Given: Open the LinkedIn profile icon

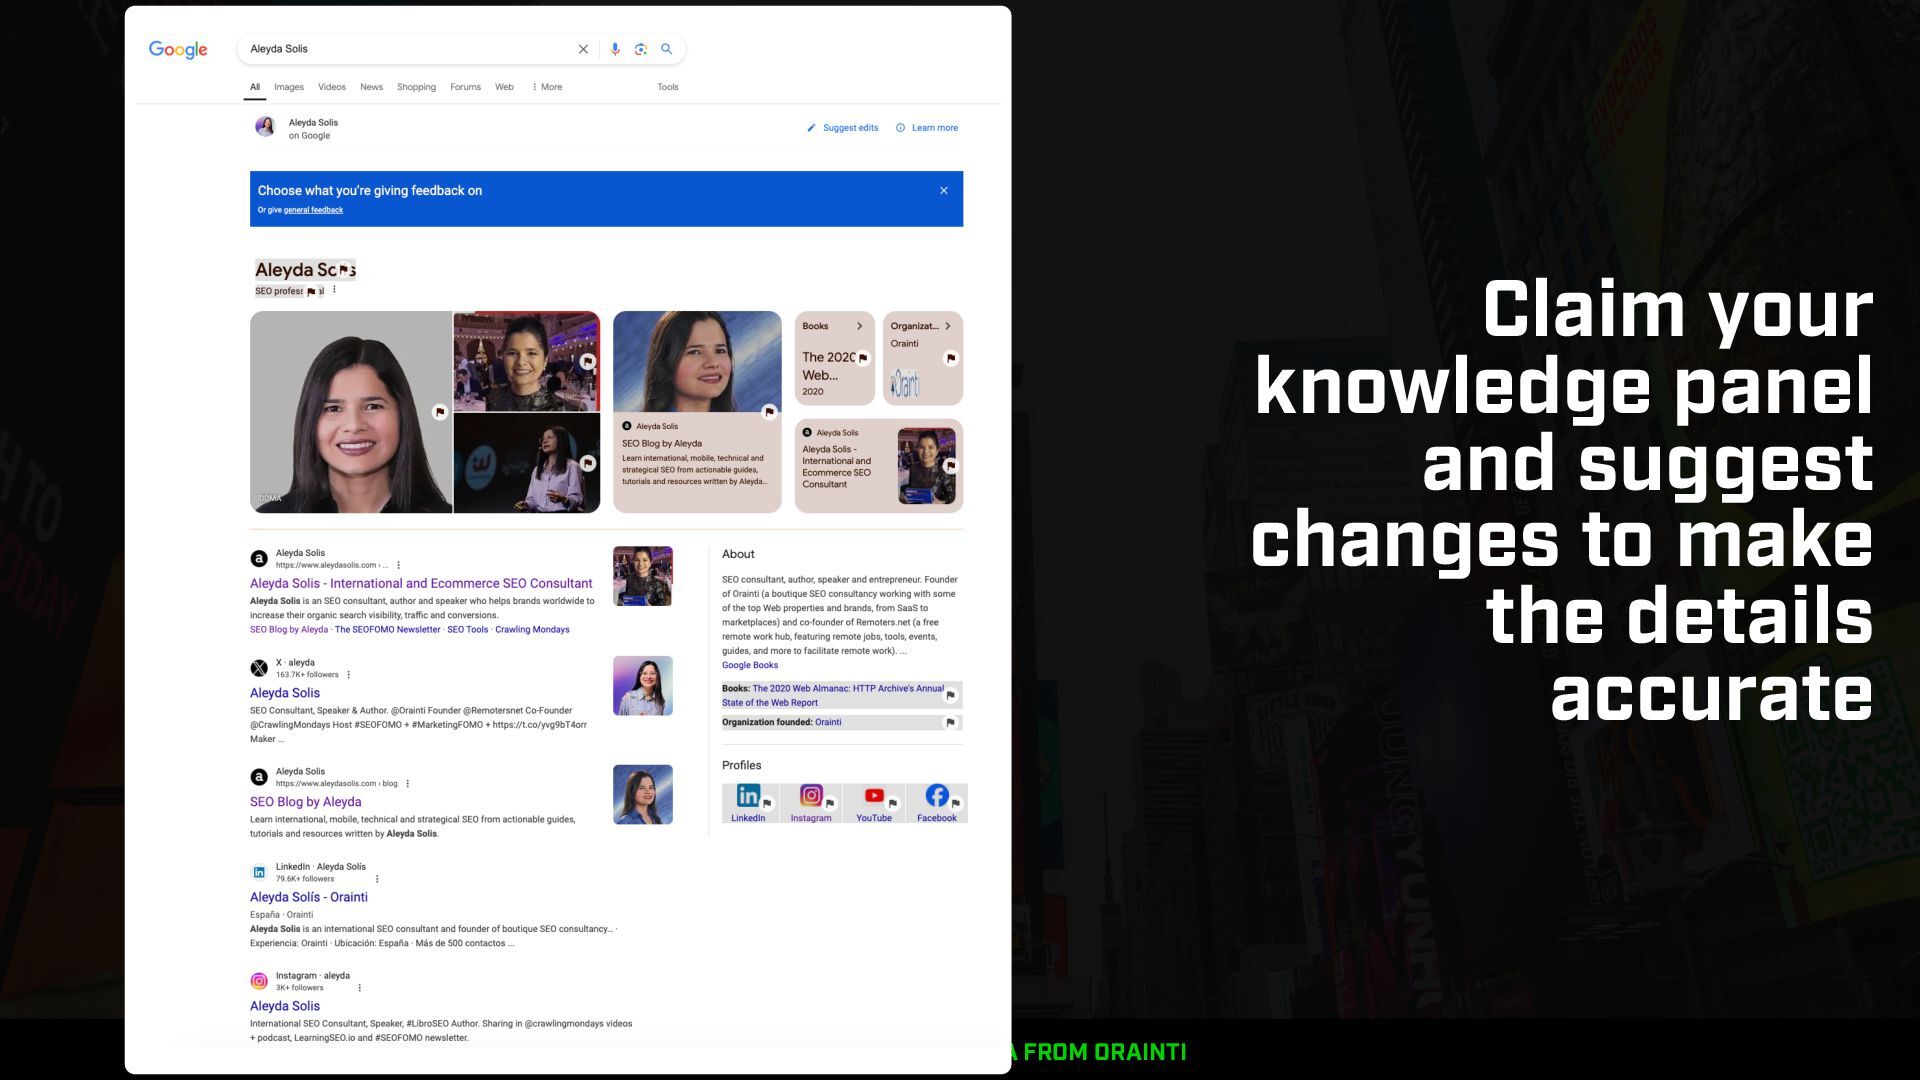Looking at the screenshot, I should pyautogui.click(x=748, y=796).
